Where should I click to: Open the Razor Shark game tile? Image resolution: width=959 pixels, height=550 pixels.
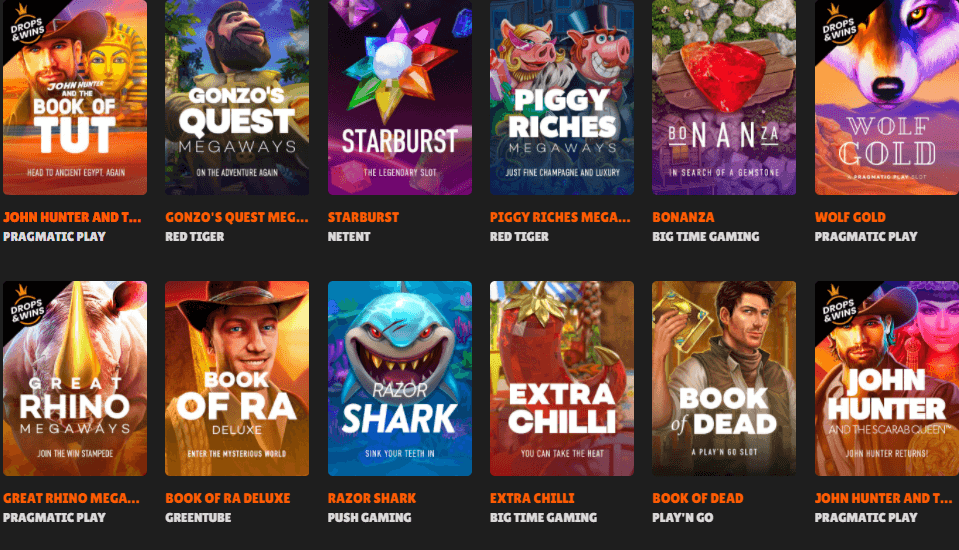tap(399, 378)
